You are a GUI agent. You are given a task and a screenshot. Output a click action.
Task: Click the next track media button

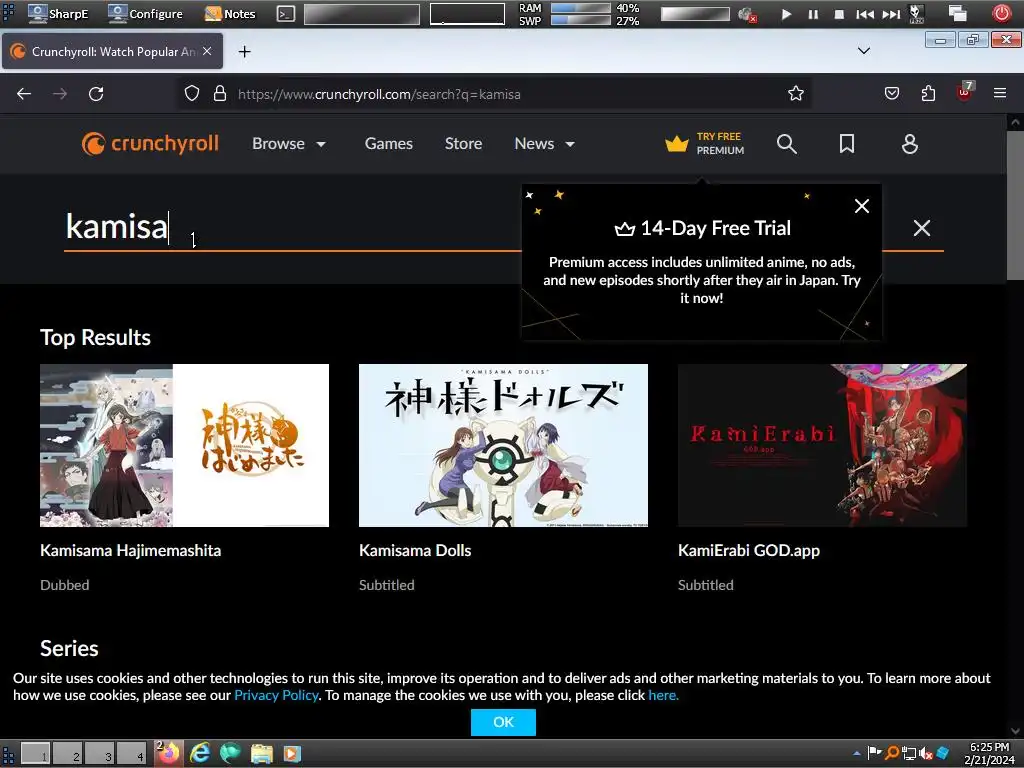tap(891, 14)
